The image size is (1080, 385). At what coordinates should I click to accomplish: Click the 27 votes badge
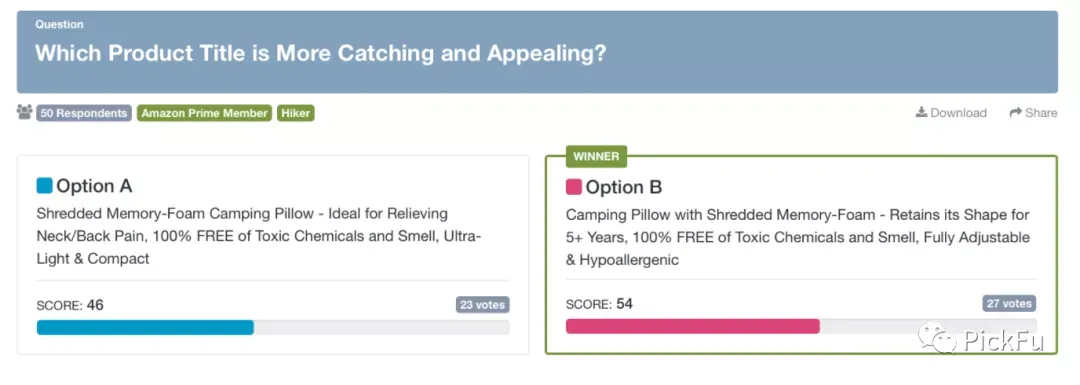[x=1009, y=303]
